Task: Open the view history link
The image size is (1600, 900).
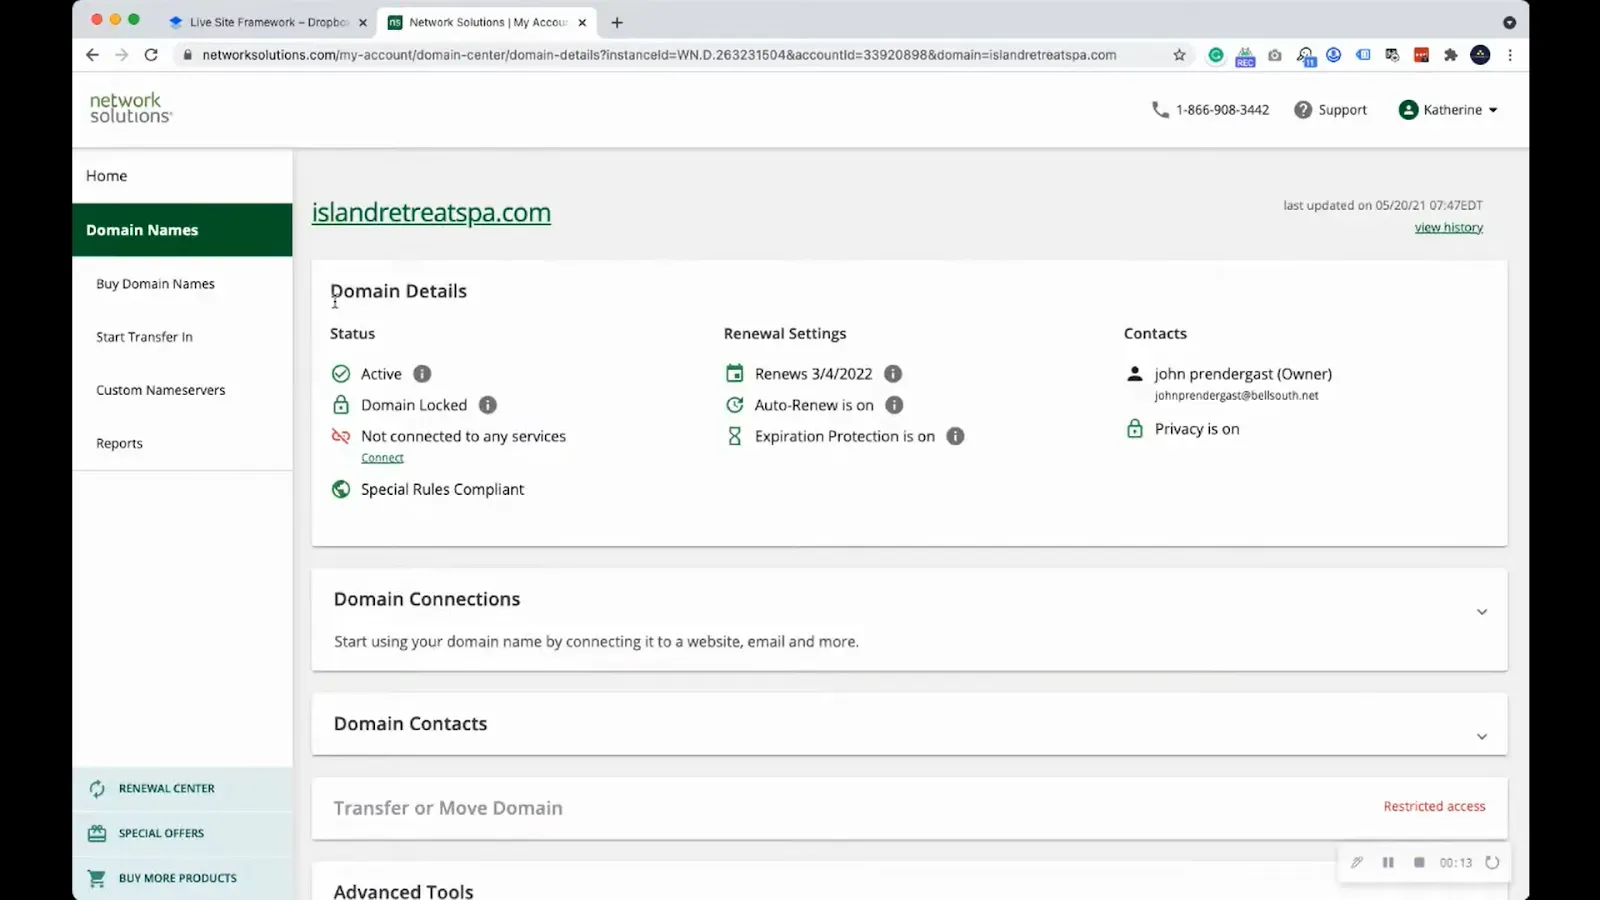Action: coord(1448,227)
